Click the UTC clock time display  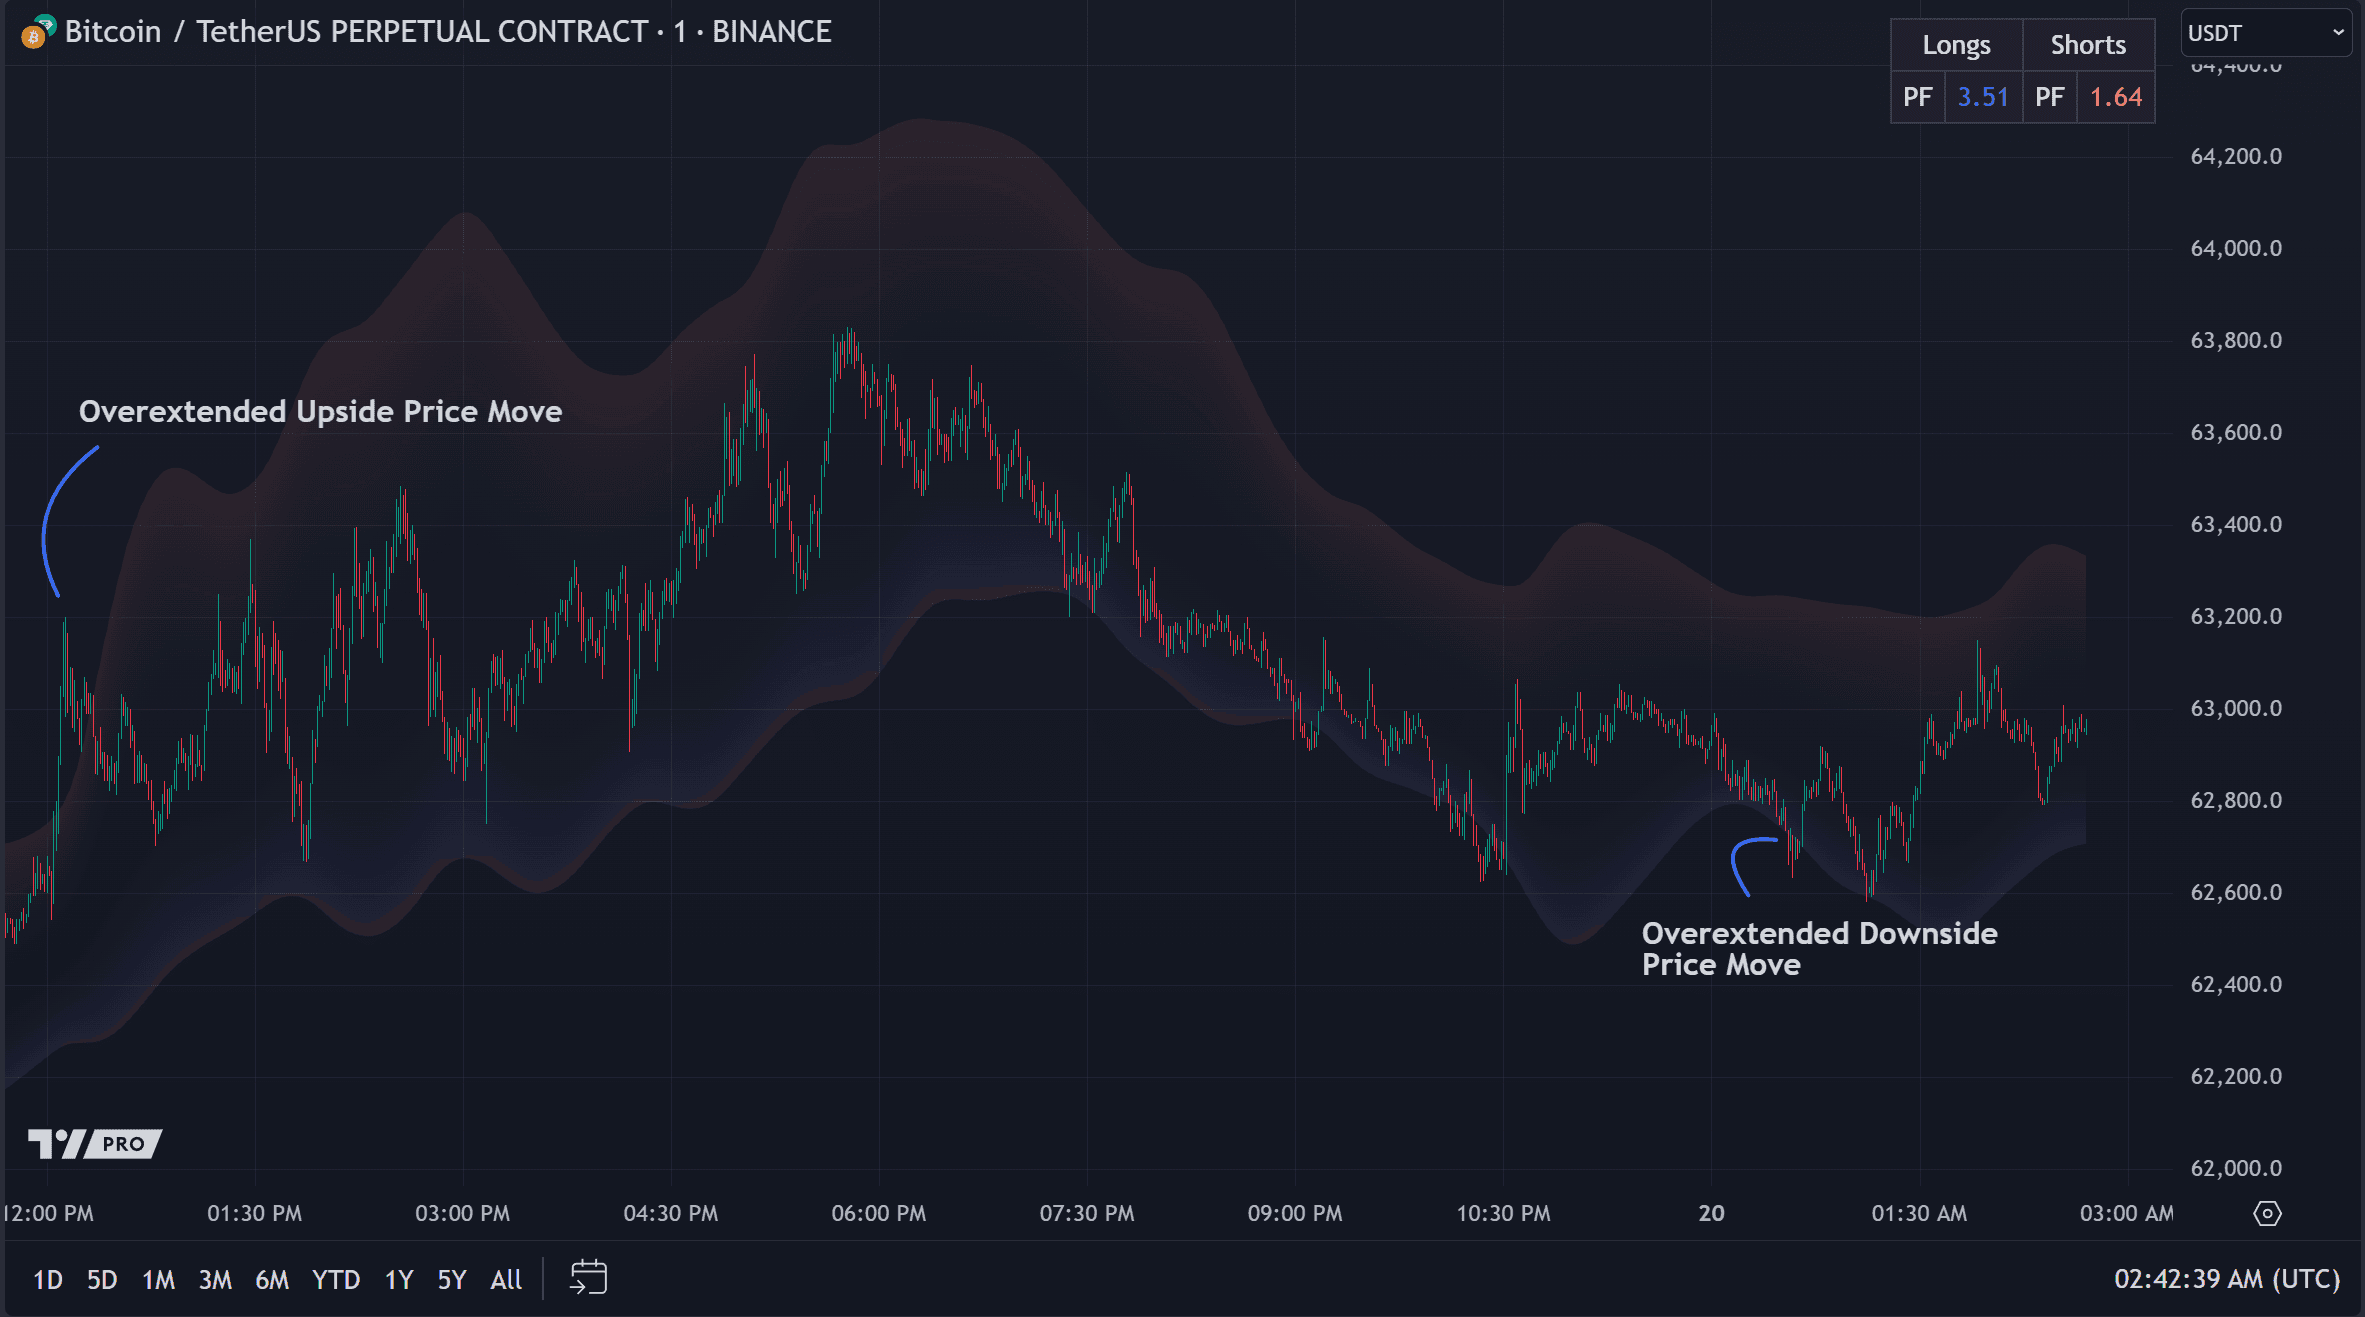click(x=2227, y=1279)
